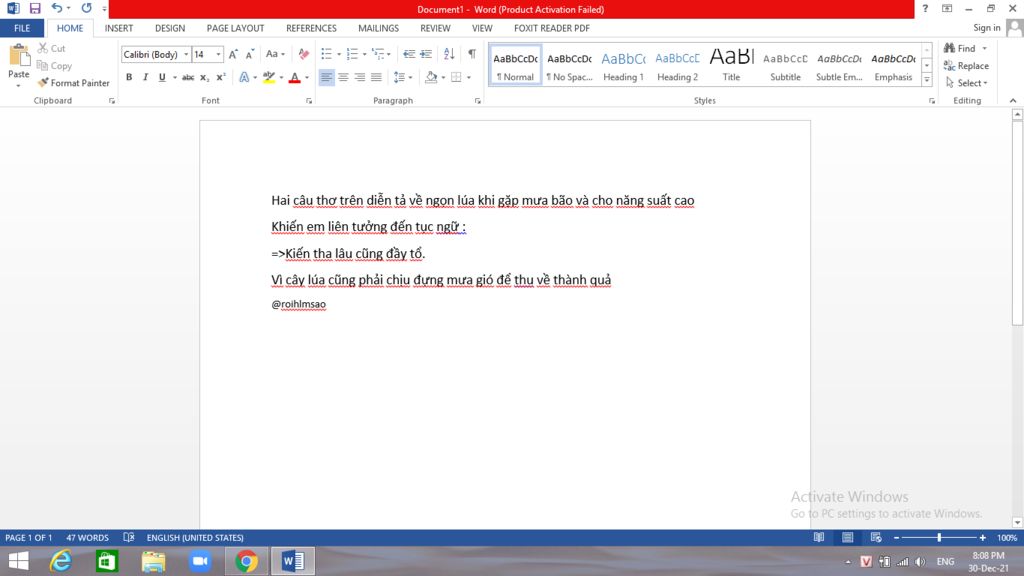This screenshot has height=576, width=1024.
Task: Click the 47 WORDS count
Action: click(x=88, y=537)
